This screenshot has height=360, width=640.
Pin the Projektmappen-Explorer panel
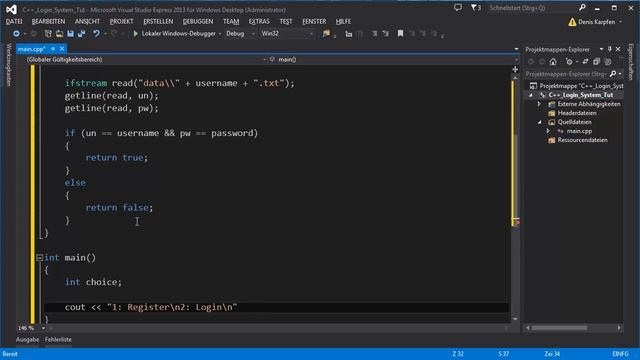(610, 49)
